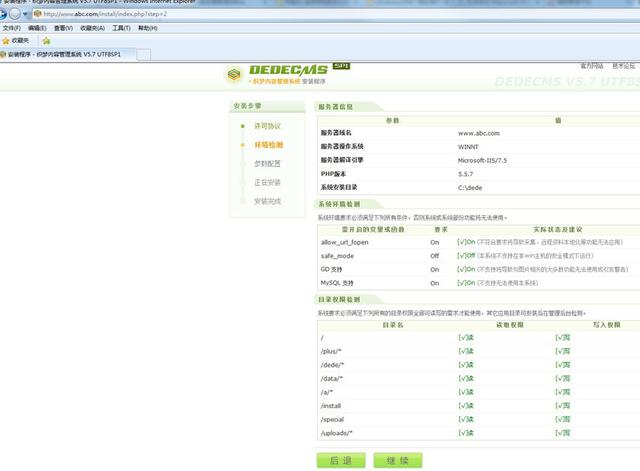Click the www.abc.com server domain value

pos(478,133)
